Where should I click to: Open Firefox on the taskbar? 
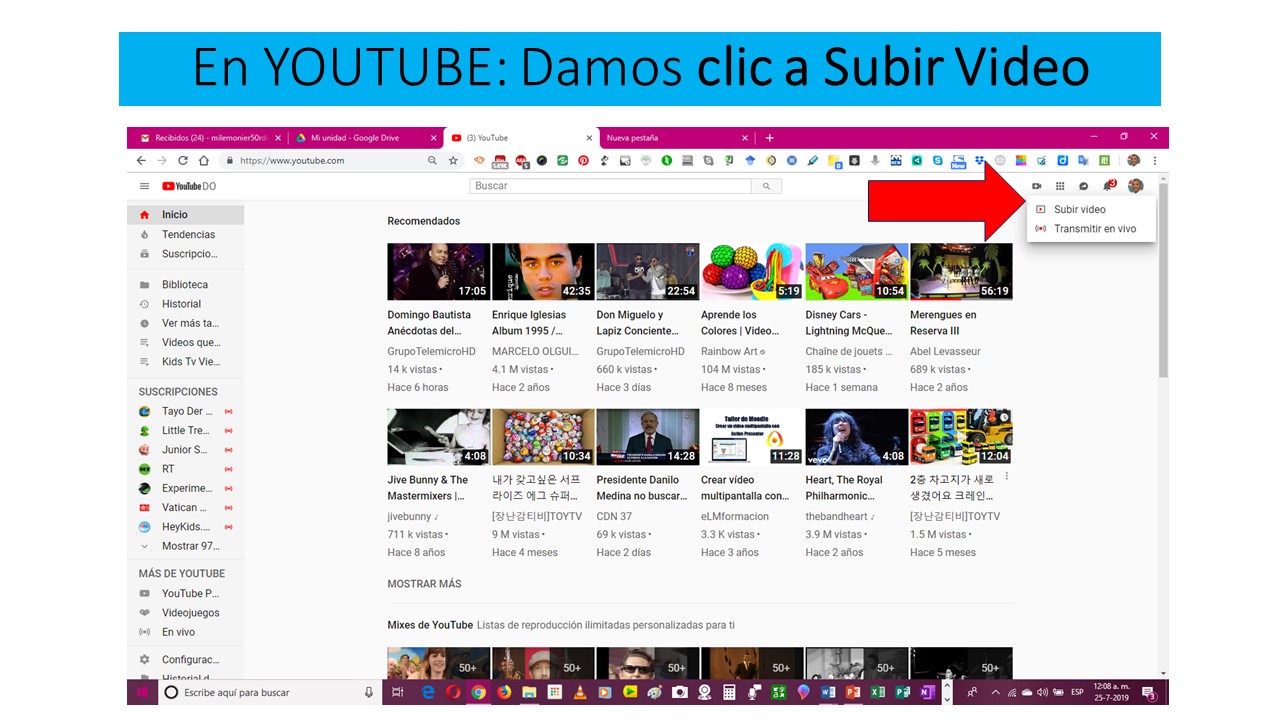point(504,692)
